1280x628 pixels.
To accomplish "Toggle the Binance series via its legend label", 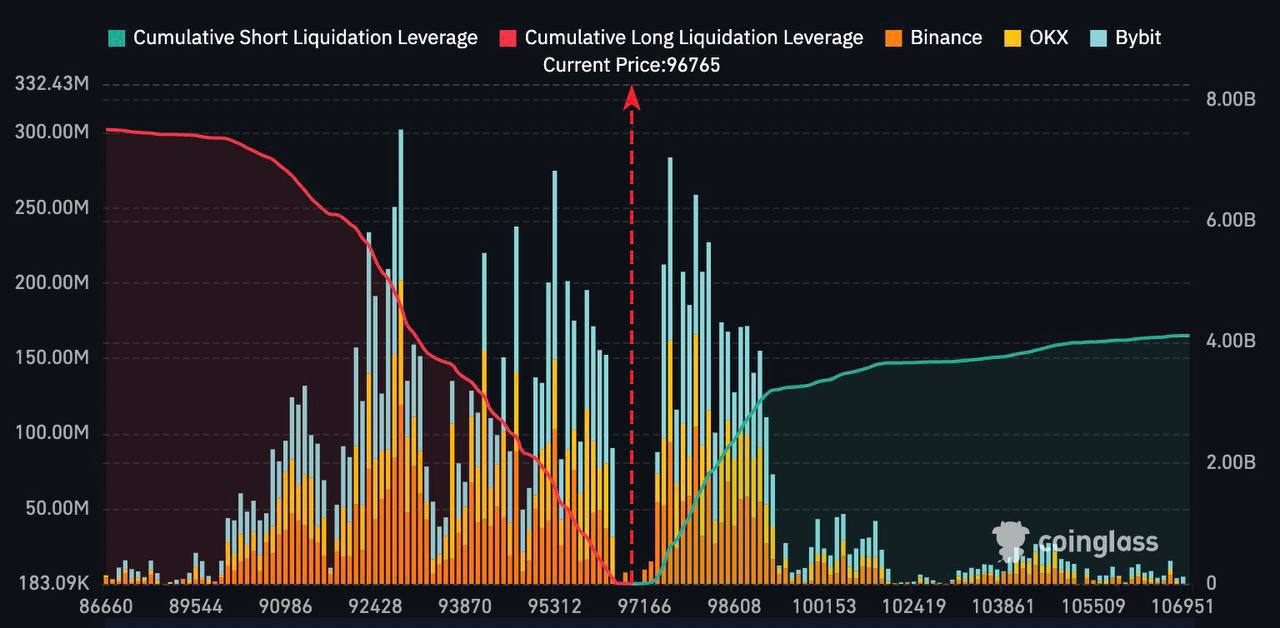I will click(x=946, y=38).
